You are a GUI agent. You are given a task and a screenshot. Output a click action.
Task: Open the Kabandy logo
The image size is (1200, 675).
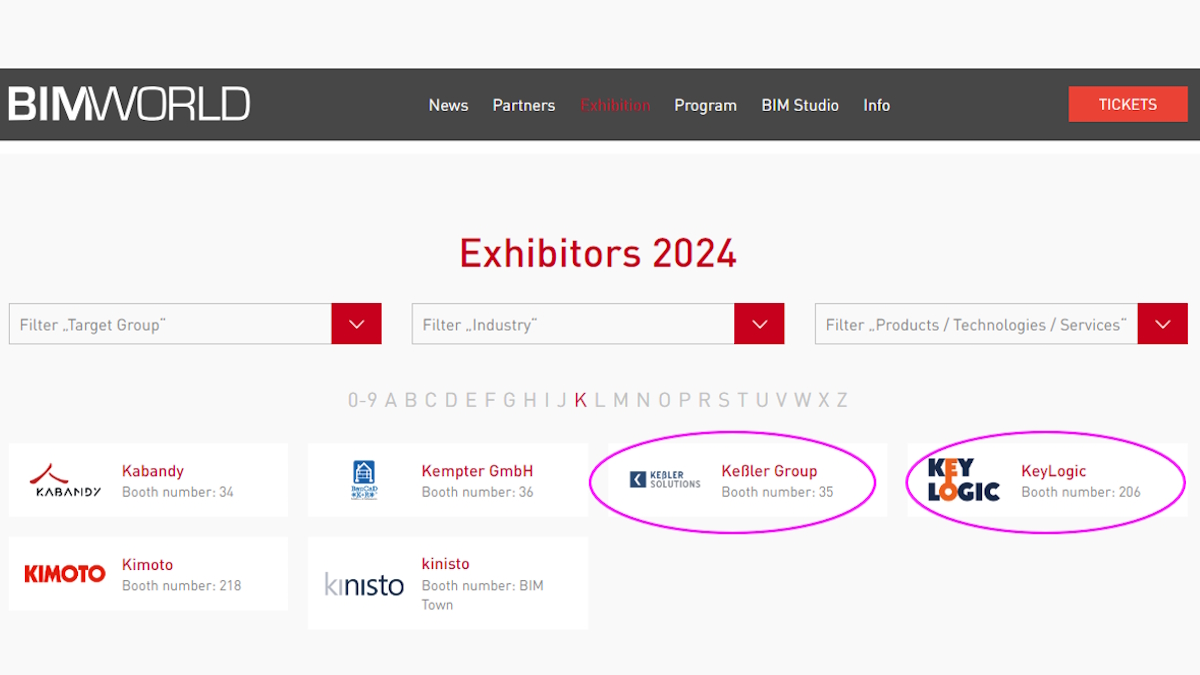[66, 480]
